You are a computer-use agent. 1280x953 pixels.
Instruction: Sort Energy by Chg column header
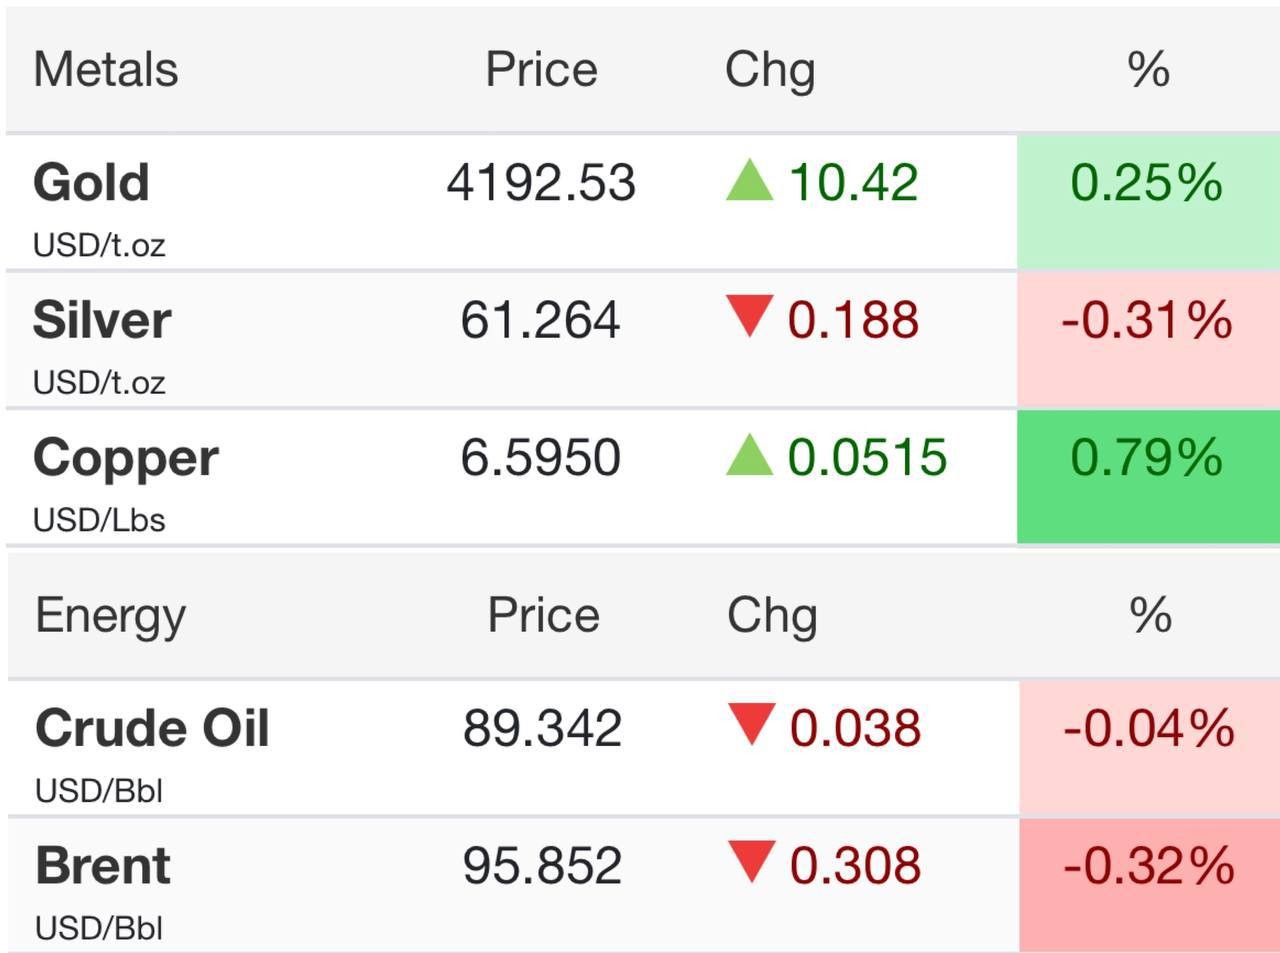772,616
